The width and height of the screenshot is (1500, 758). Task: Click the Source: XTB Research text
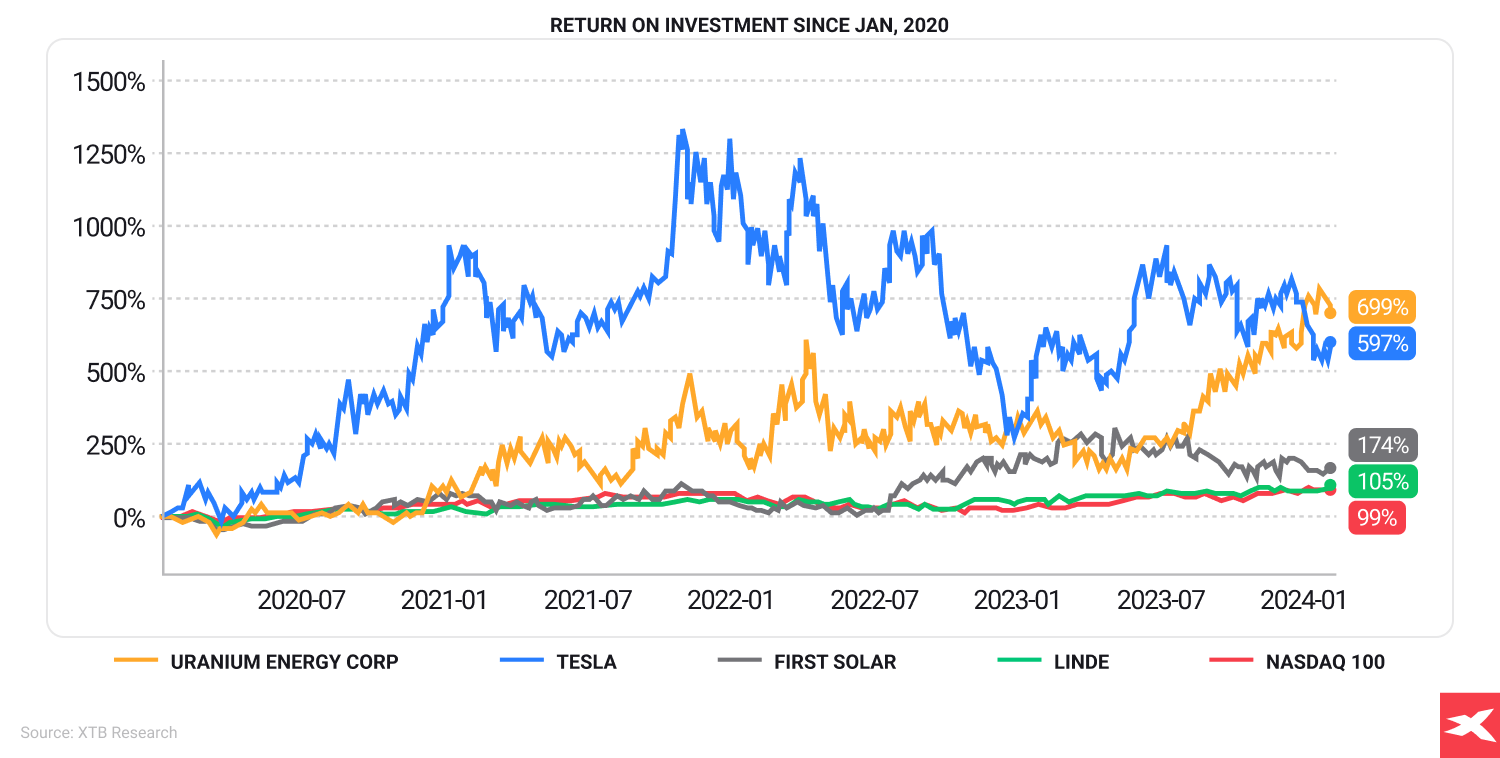click(x=99, y=733)
